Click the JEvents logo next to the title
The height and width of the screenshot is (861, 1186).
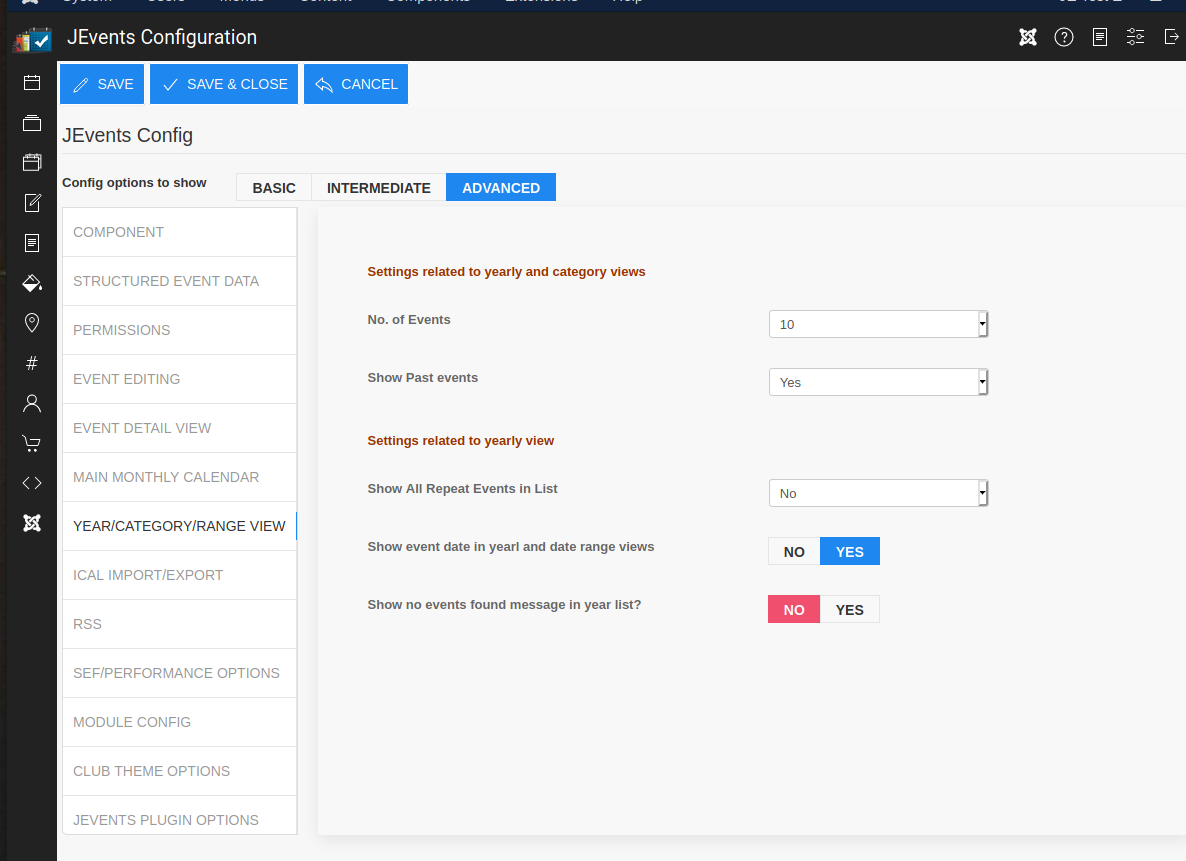(33, 39)
